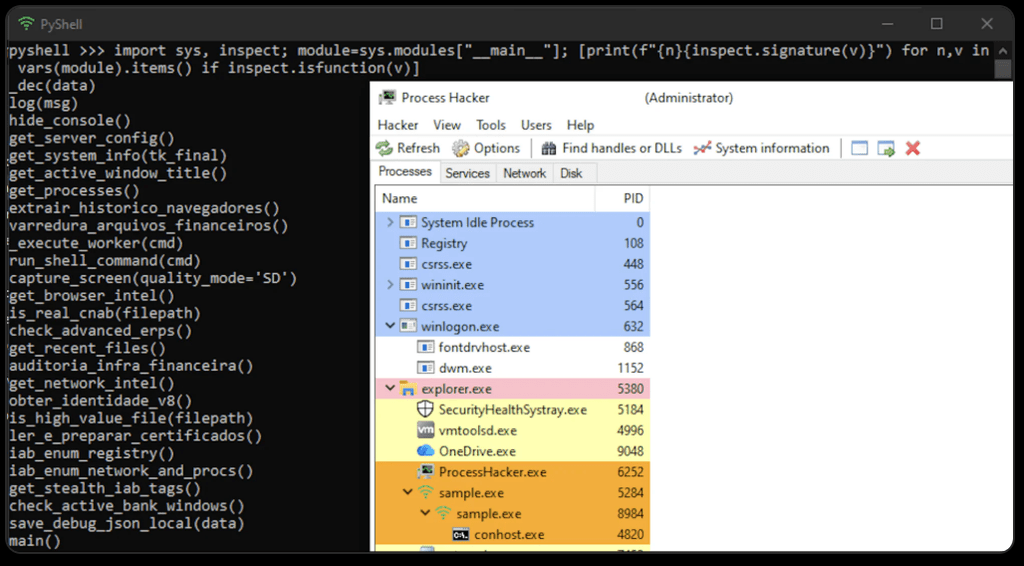Viewport: 1024px width, 566px height.
Task: Select the Registry process row
Action: tap(513, 244)
